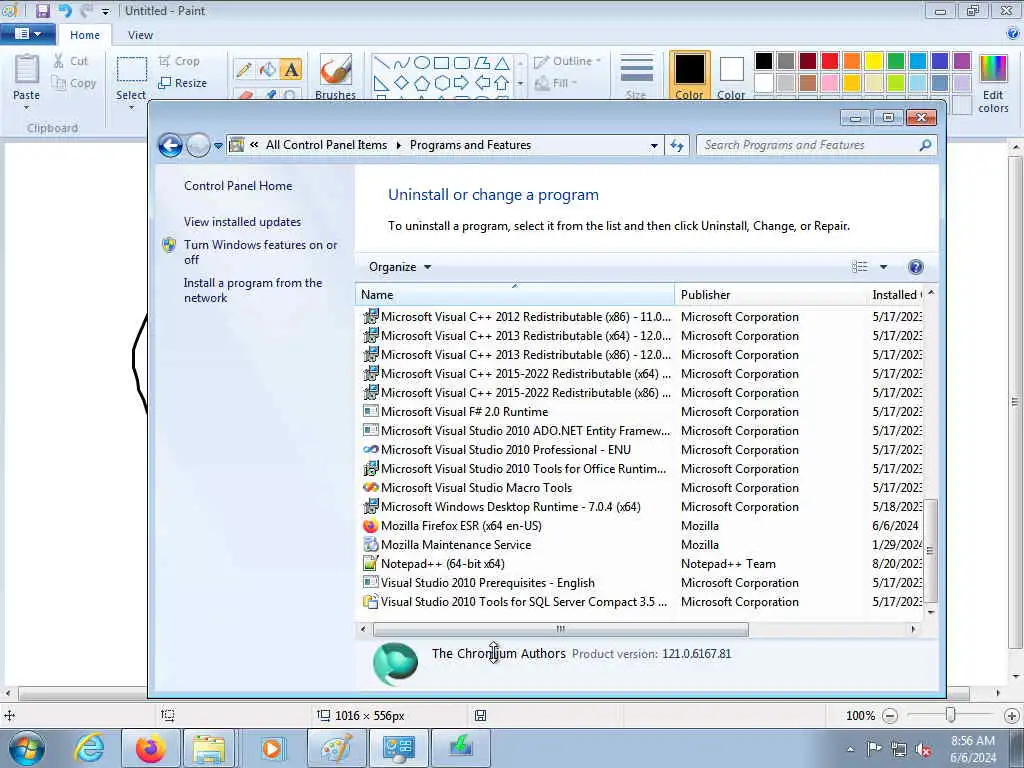Click Control Panel Home link
Screen dimensions: 1024x768
tap(238, 185)
